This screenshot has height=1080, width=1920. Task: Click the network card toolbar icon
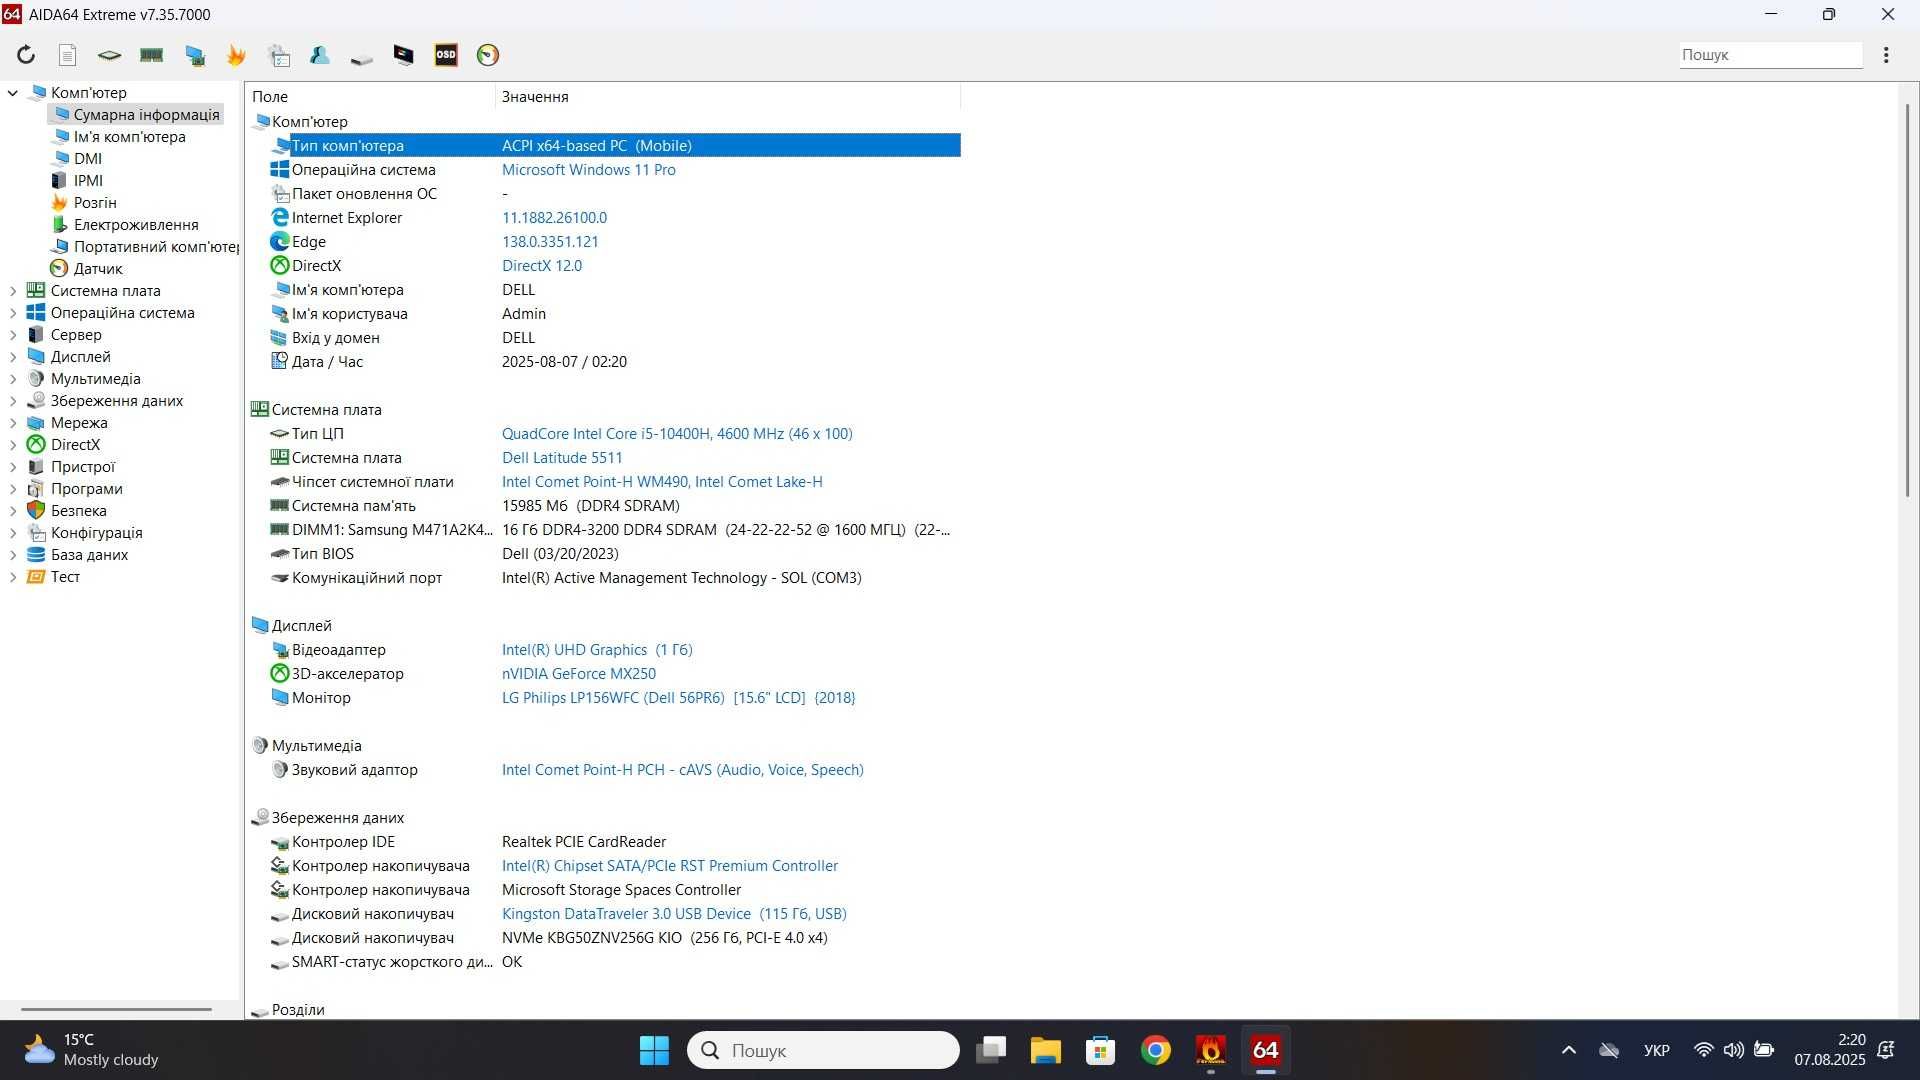[195, 55]
